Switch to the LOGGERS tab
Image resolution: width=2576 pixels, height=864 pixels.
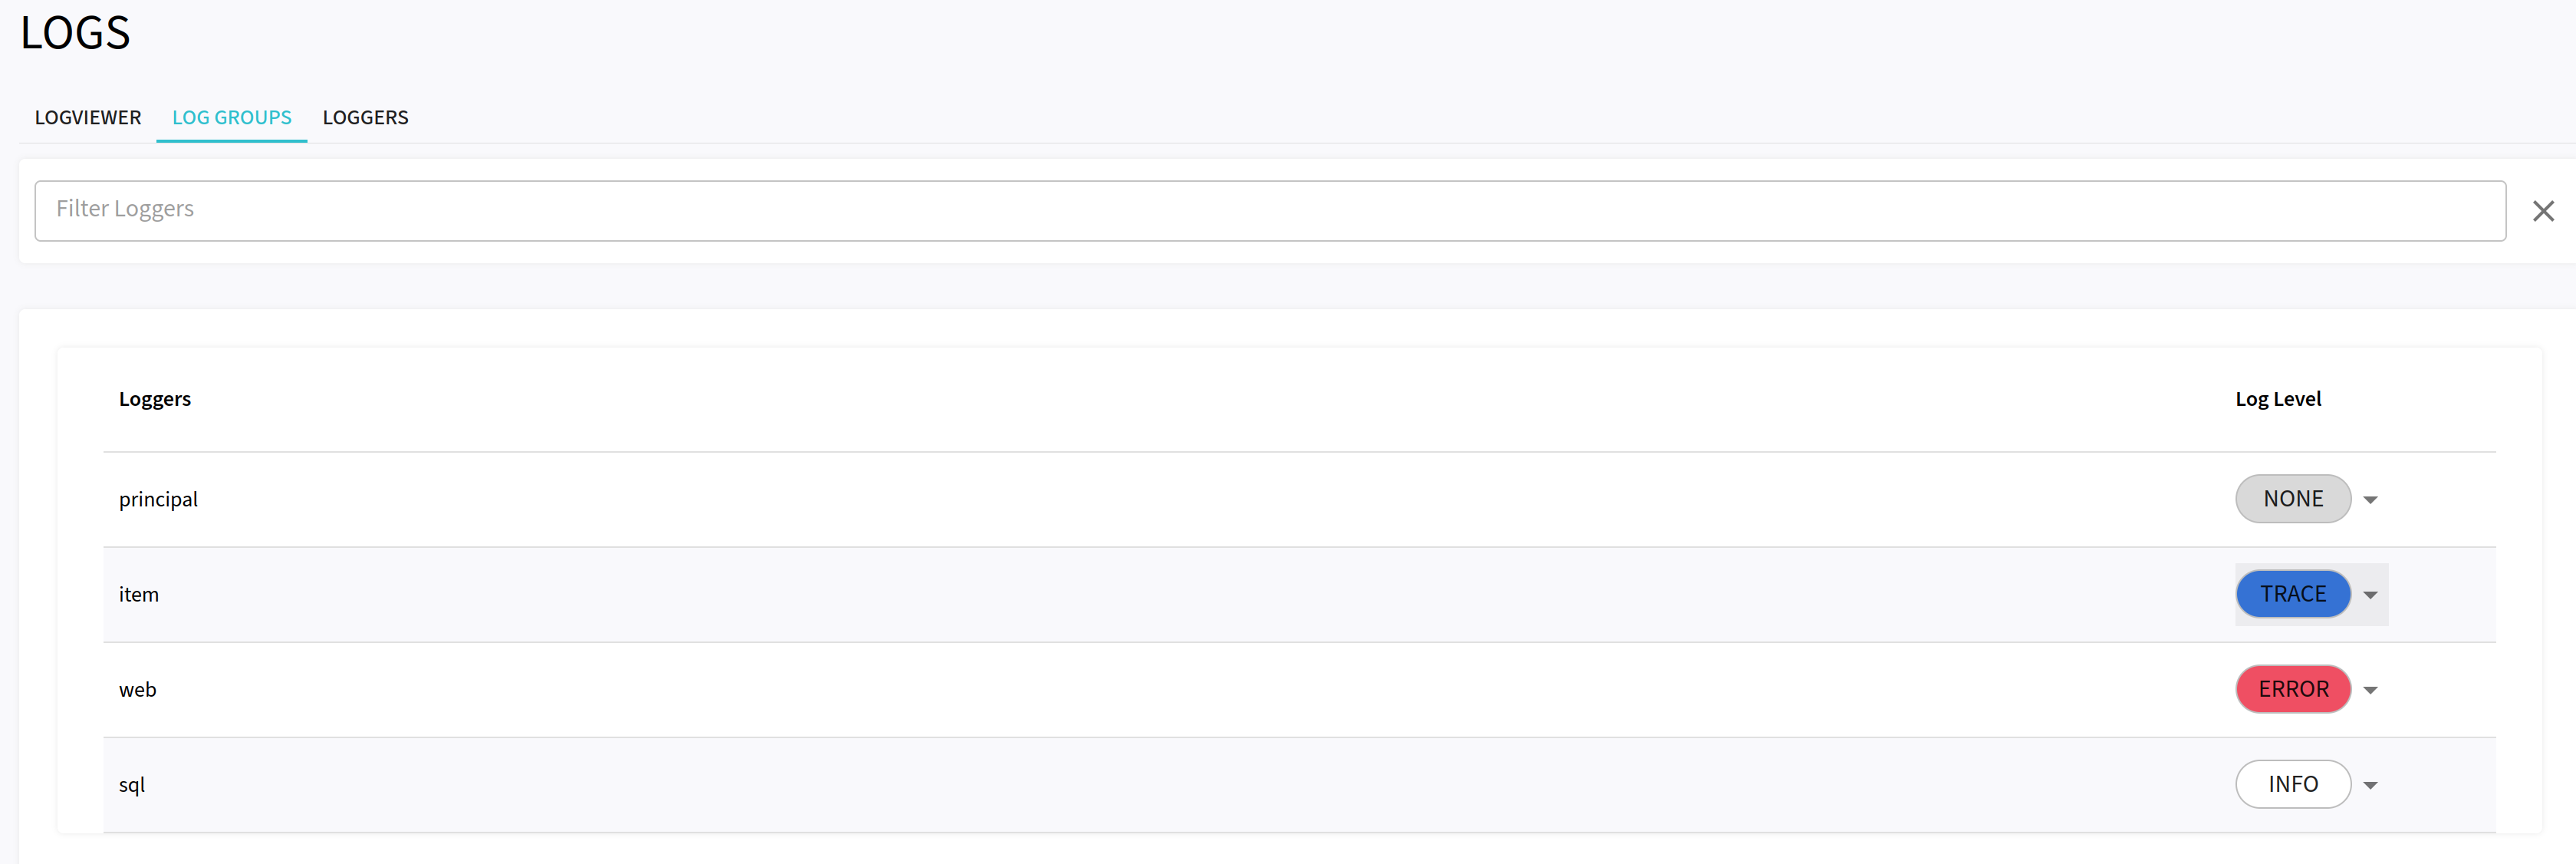click(x=365, y=117)
